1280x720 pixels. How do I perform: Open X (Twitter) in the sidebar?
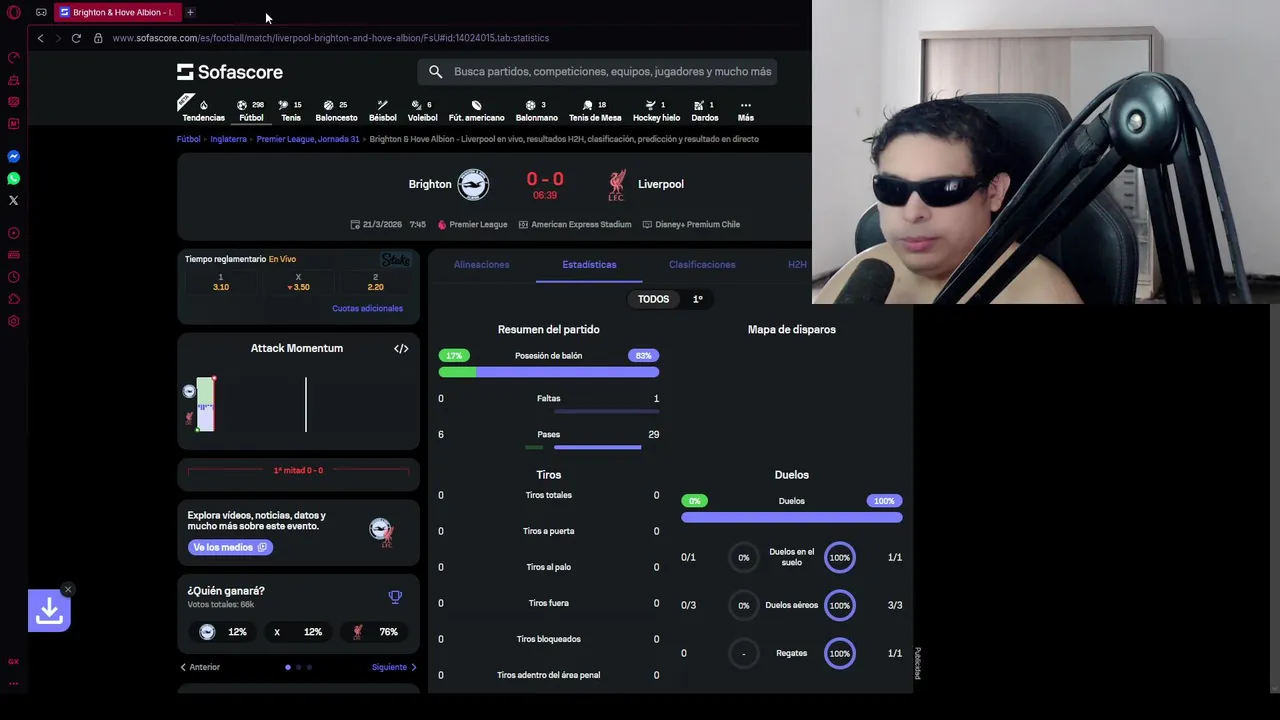click(x=13, y=200)
